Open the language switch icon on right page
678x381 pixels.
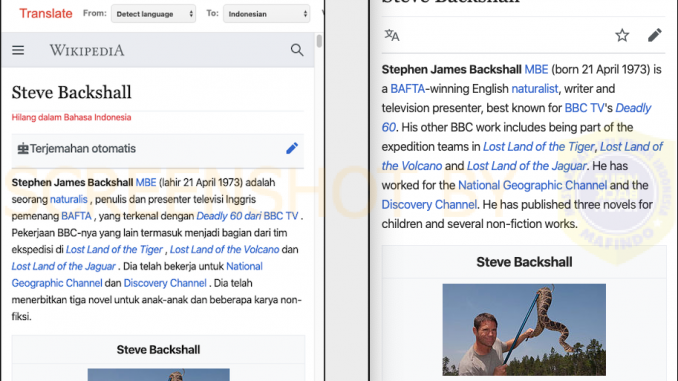pos(392,35)
